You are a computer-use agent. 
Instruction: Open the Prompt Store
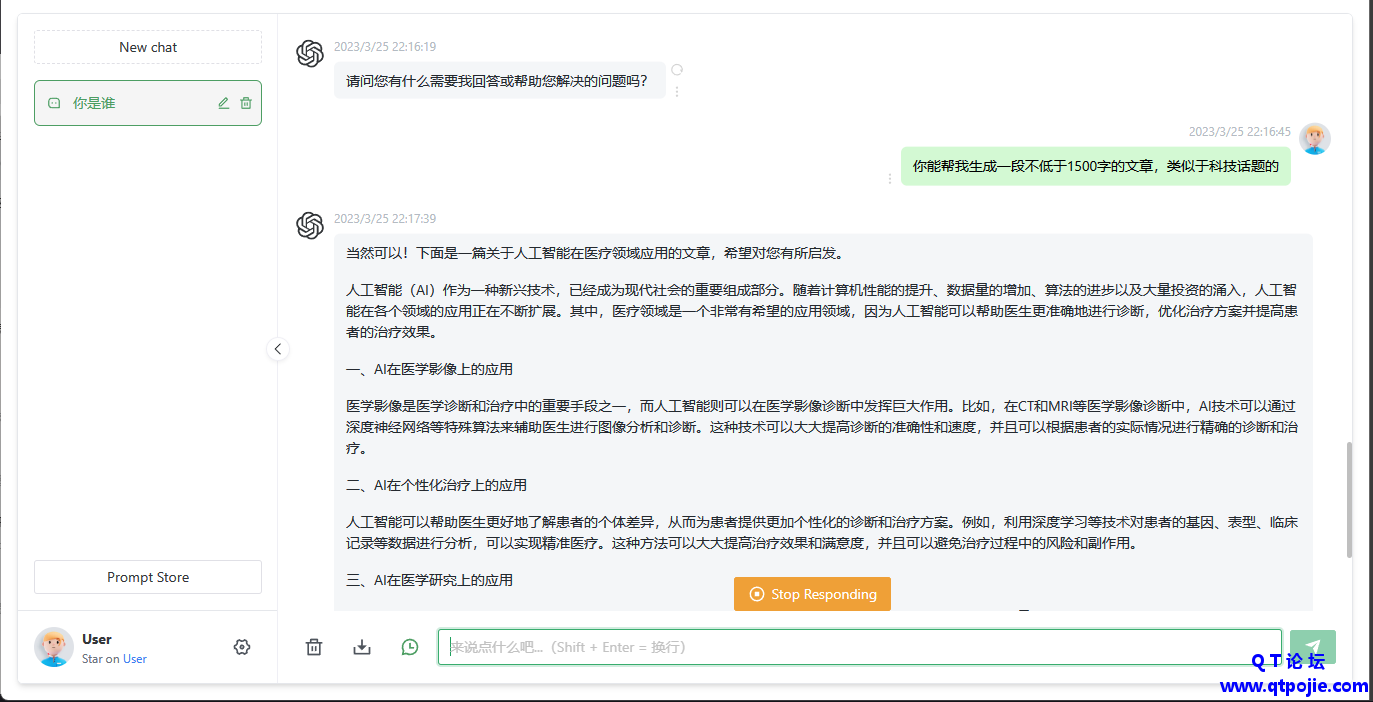pos(148,577)
